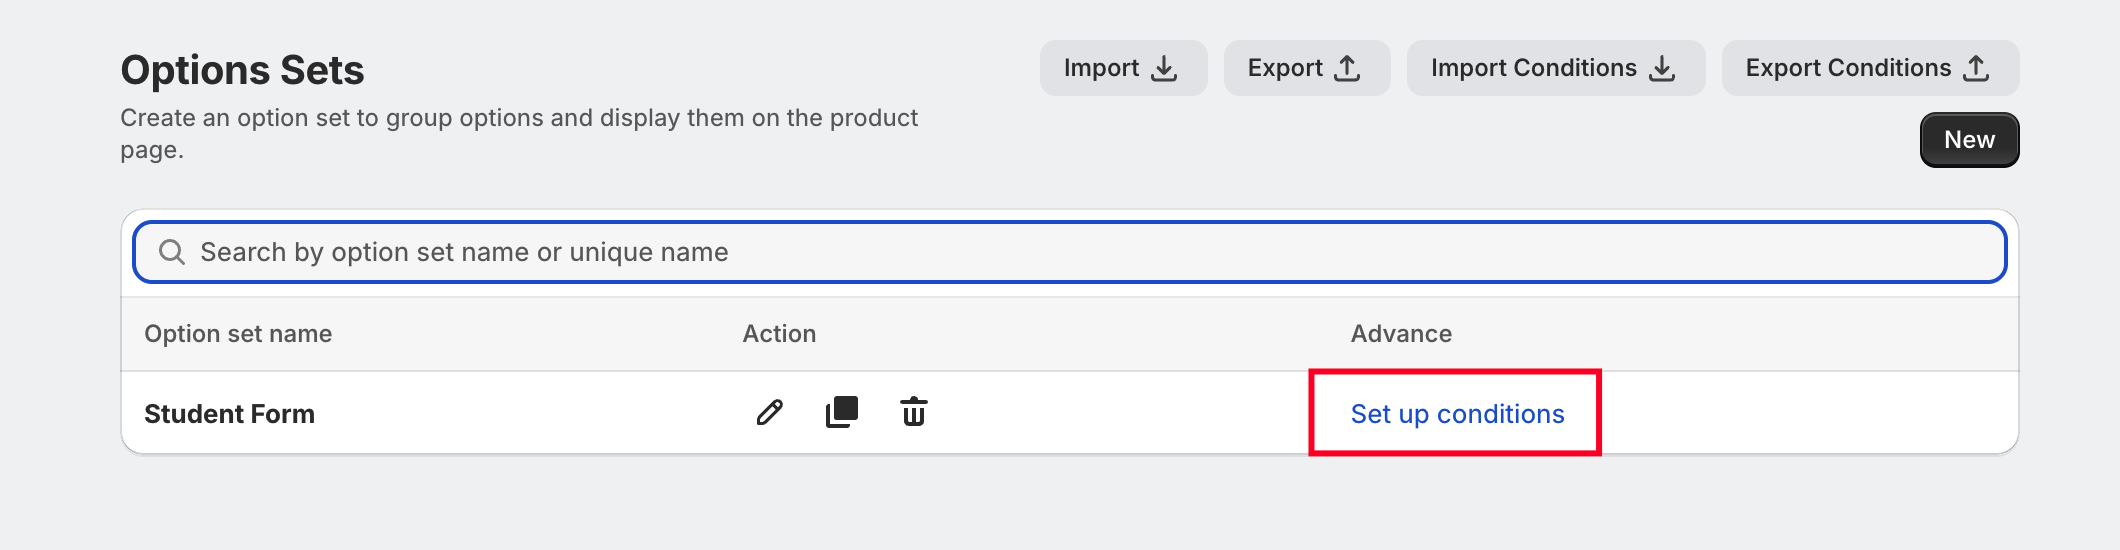The height and width of the screenshot is (550, 2120).
Task: Focus the option set search field
Action: [x=1000, y=252]
